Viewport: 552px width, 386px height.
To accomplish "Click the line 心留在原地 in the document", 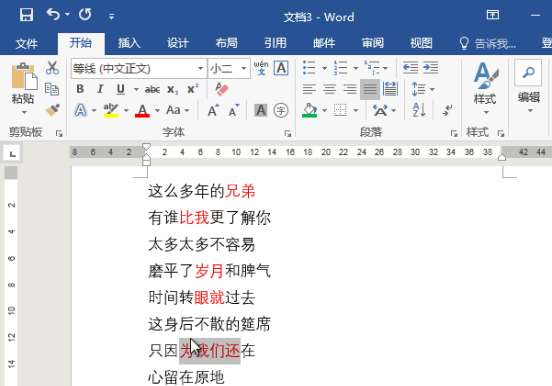I will 186,378.
